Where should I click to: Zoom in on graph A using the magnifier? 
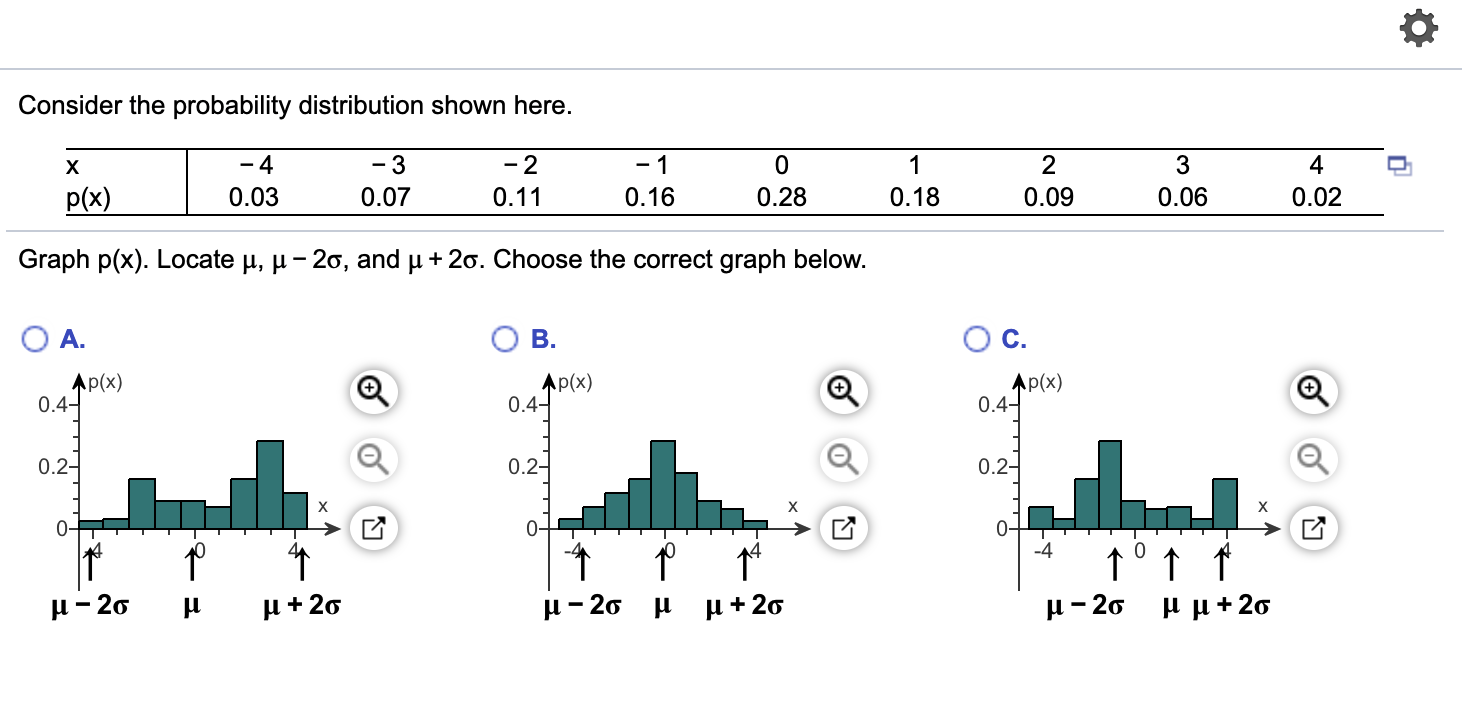[371, 391]
